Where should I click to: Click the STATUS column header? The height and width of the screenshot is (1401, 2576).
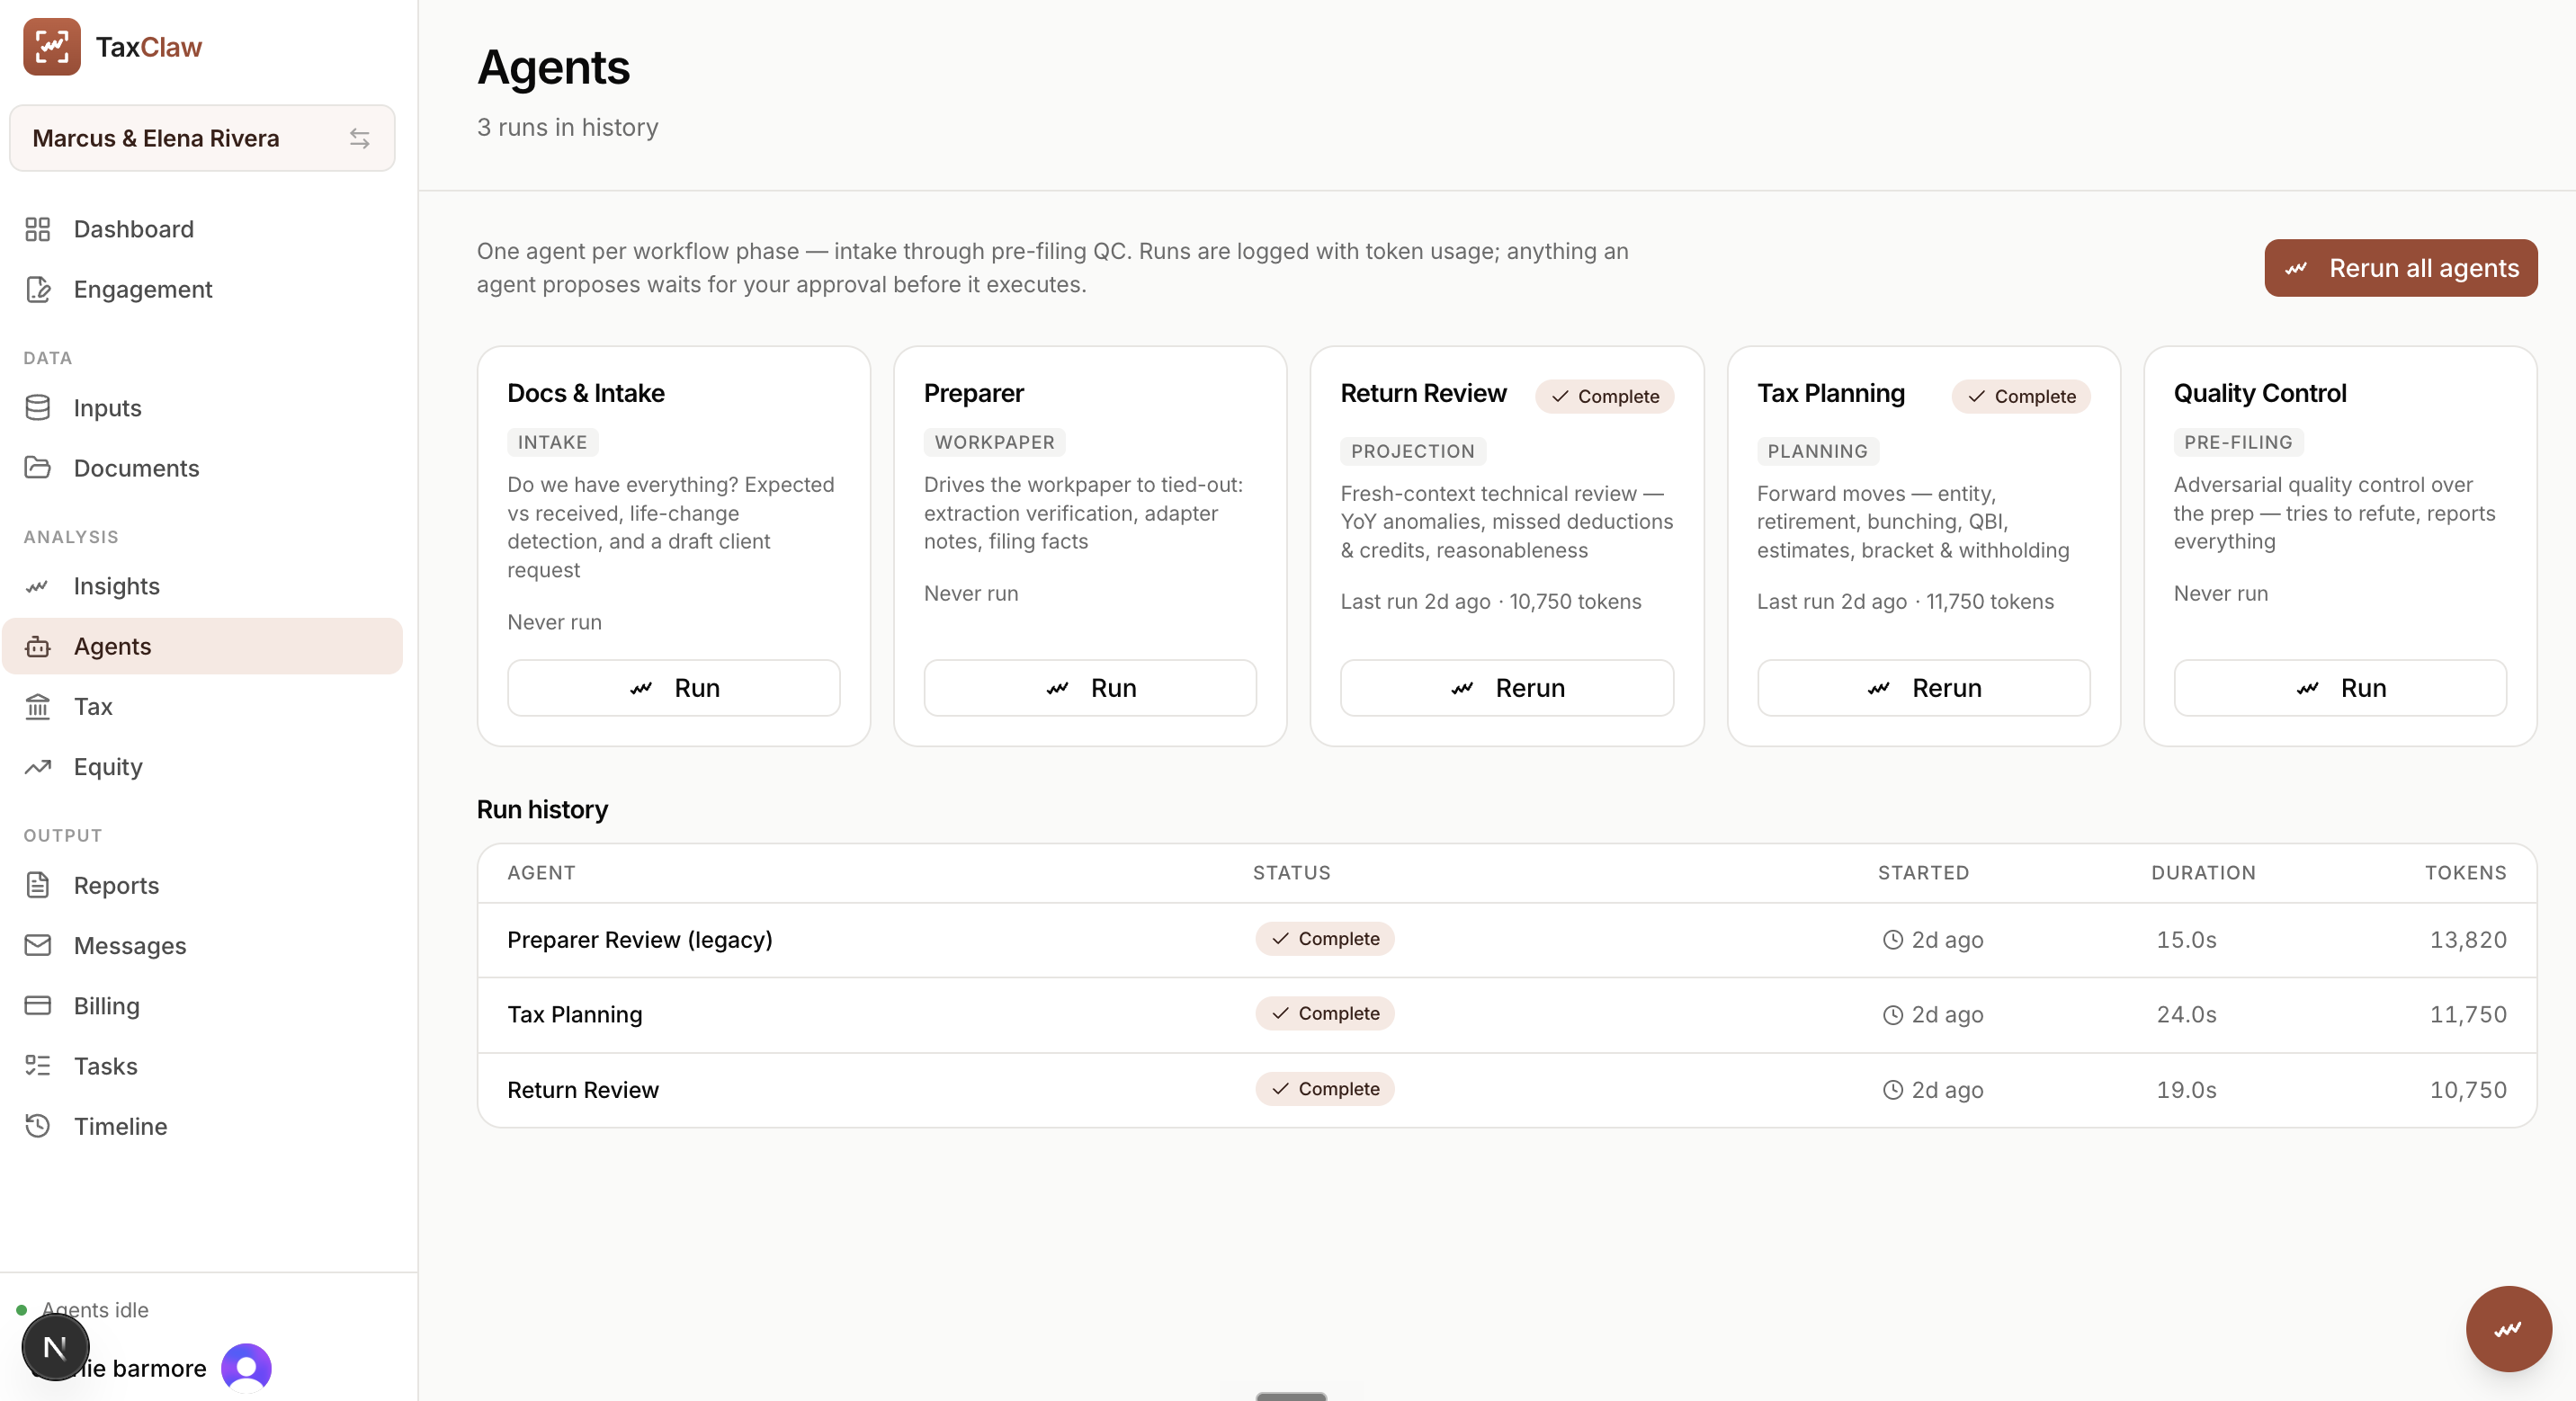[x=1291, y=873]
